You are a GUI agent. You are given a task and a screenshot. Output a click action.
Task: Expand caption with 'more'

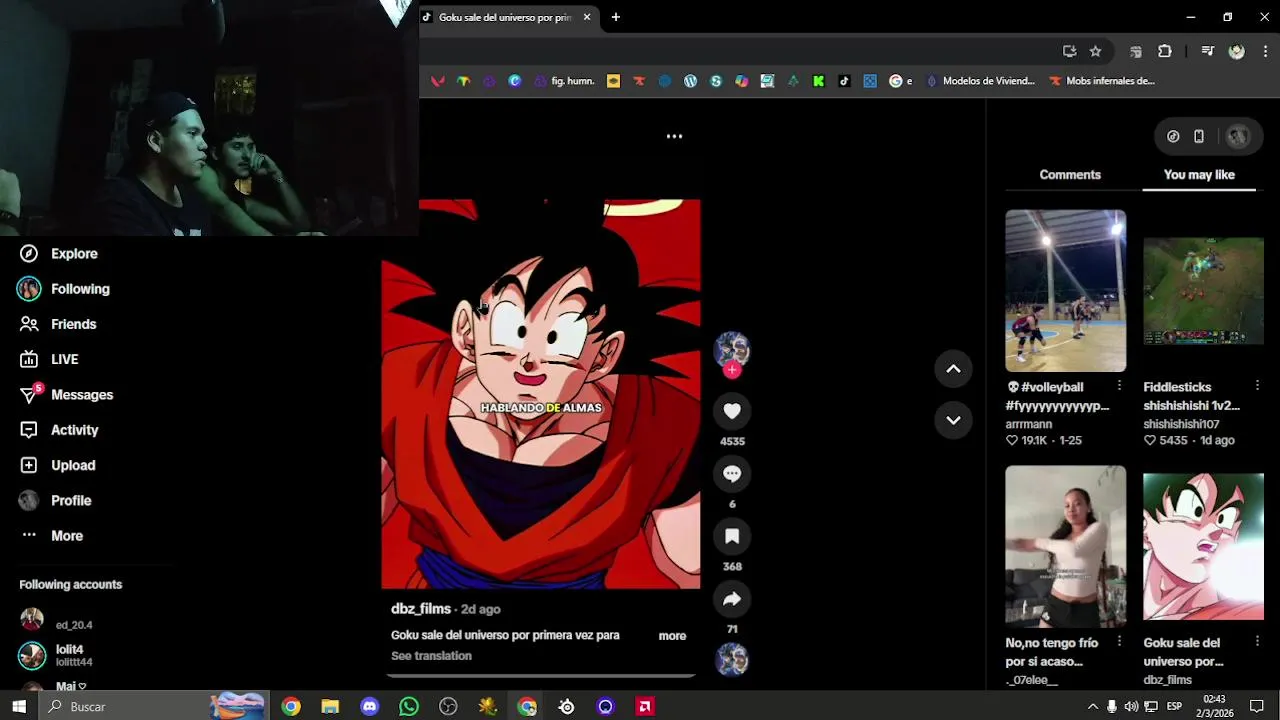tap(672, 636)
